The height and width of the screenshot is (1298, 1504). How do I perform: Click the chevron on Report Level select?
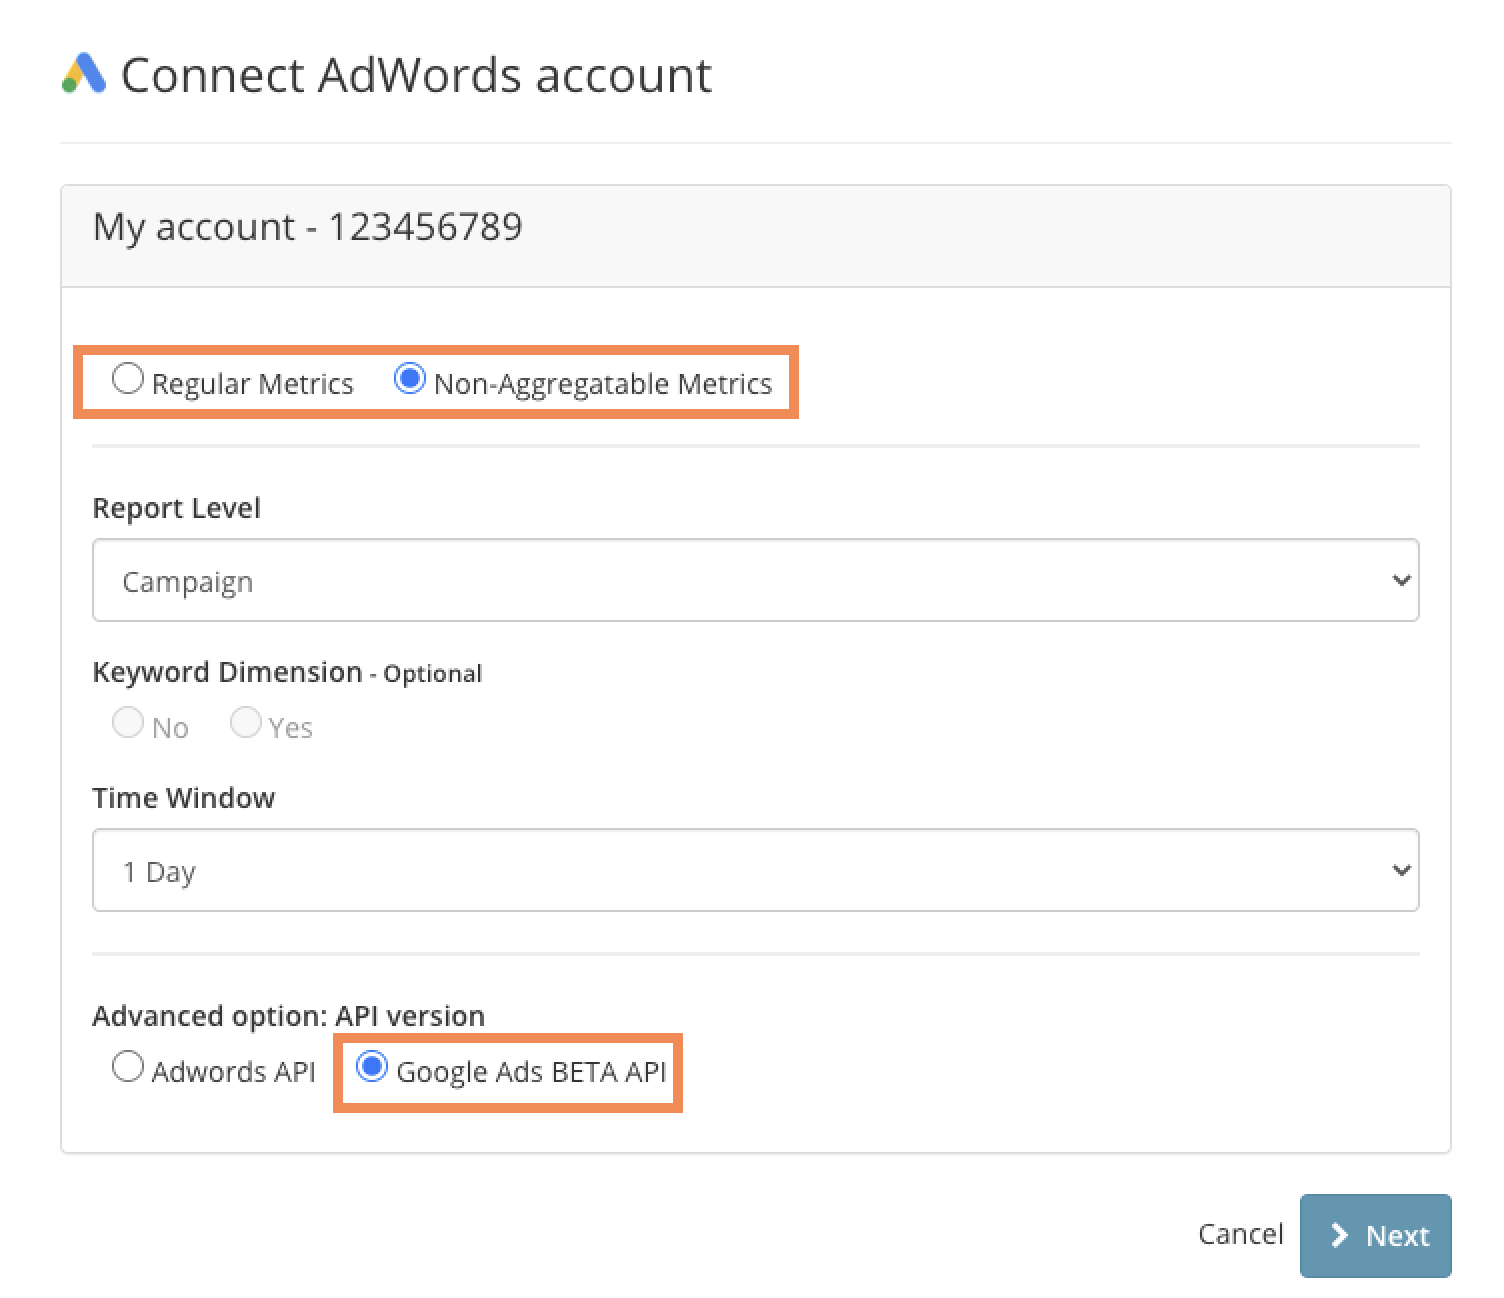point(1401,581)
